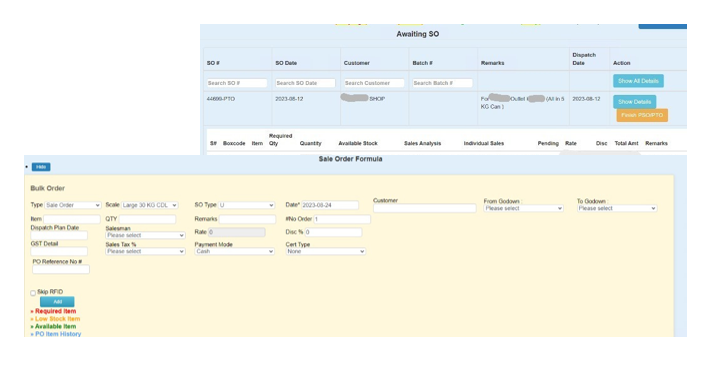
Task: Open the Low Stock Item link
Action: (58, 319)
